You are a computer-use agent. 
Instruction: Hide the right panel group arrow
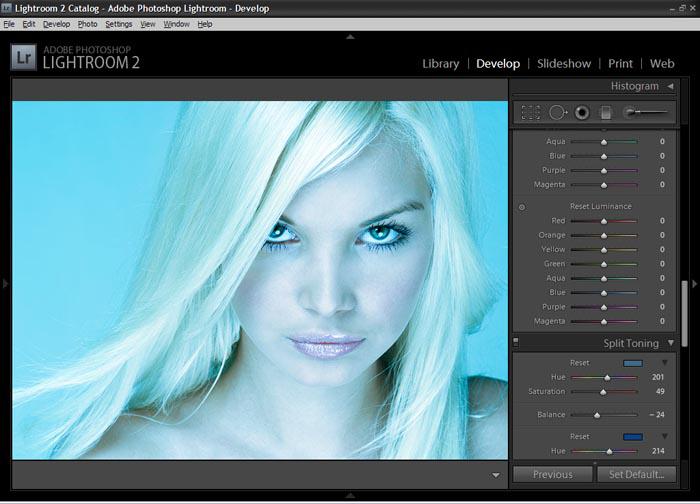(695, 283)
